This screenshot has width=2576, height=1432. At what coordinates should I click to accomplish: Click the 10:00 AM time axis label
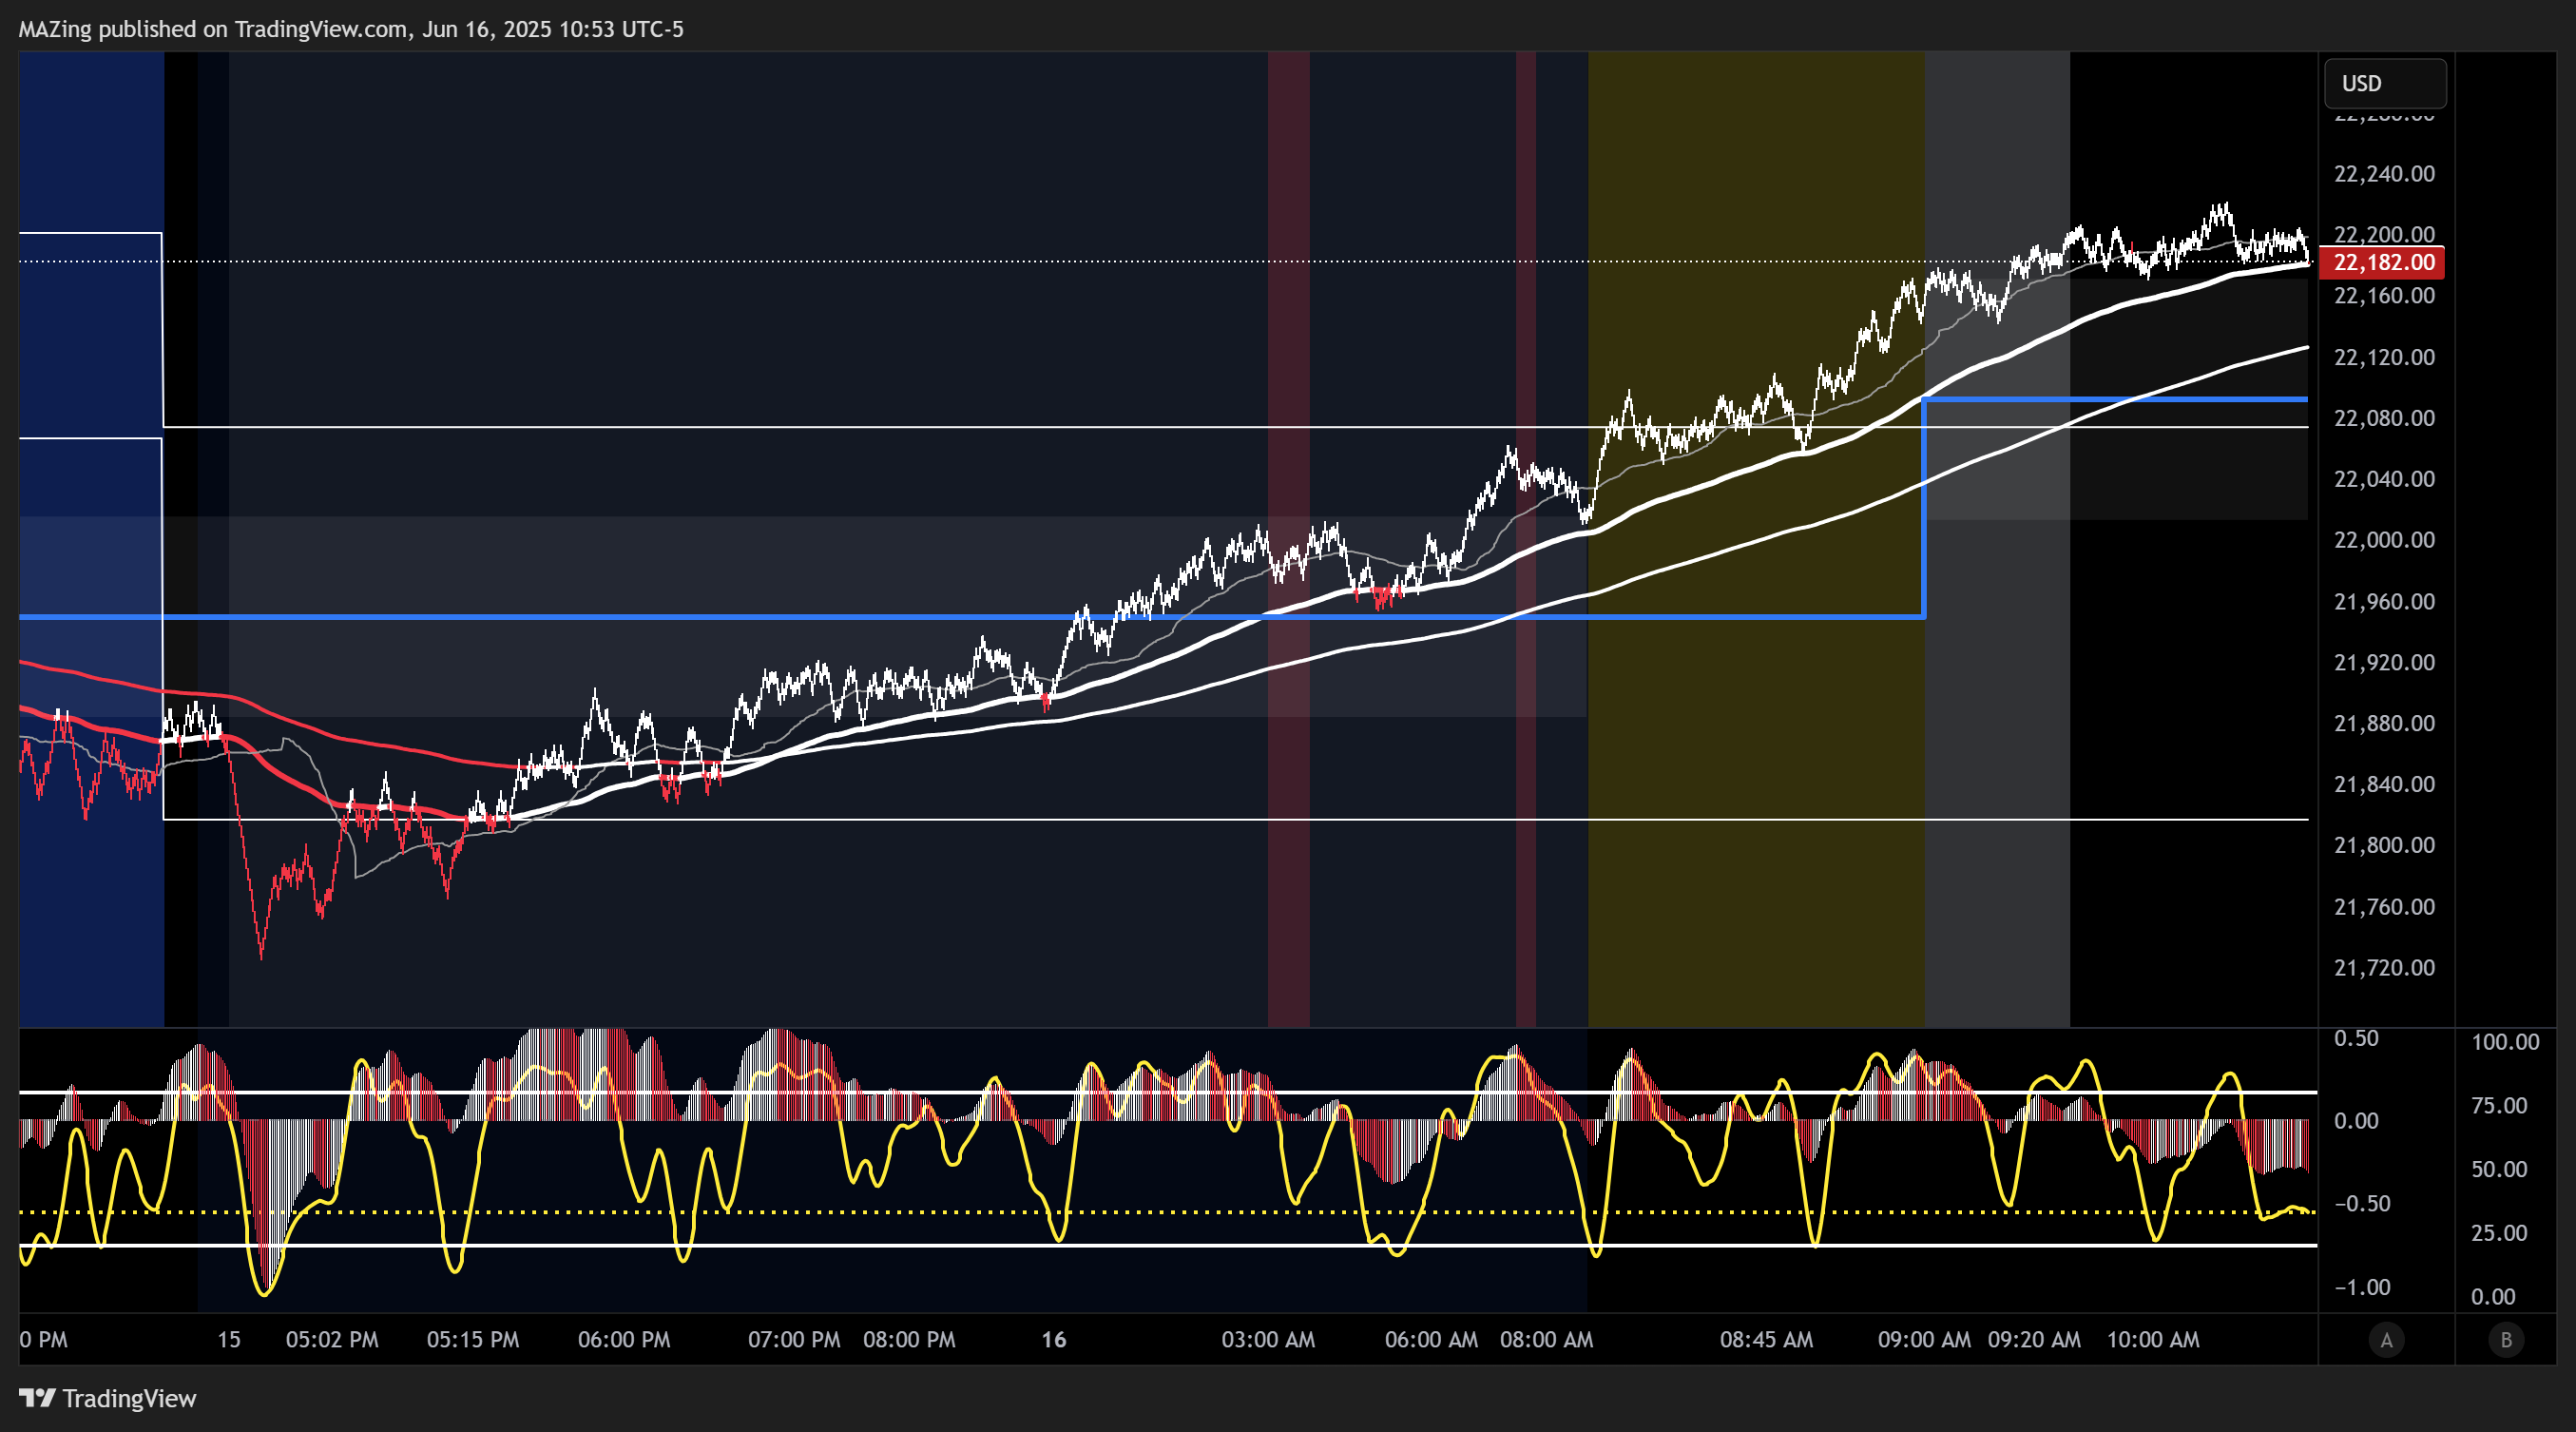pos(2153,1340)
